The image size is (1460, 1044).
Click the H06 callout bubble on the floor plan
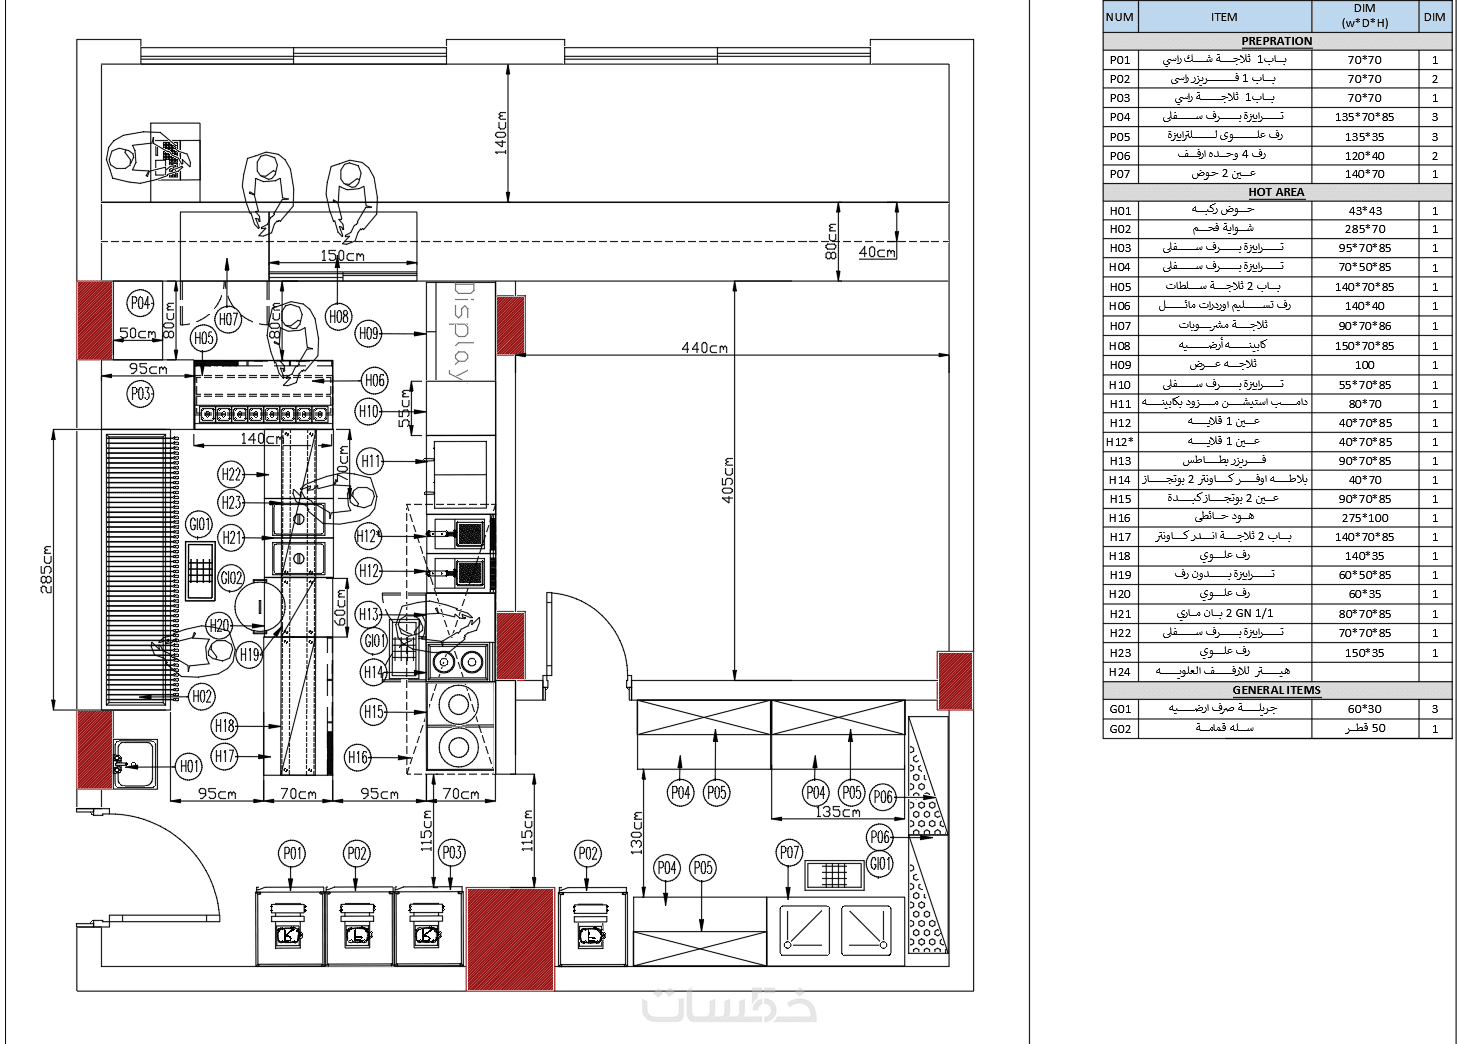[374, 380]
